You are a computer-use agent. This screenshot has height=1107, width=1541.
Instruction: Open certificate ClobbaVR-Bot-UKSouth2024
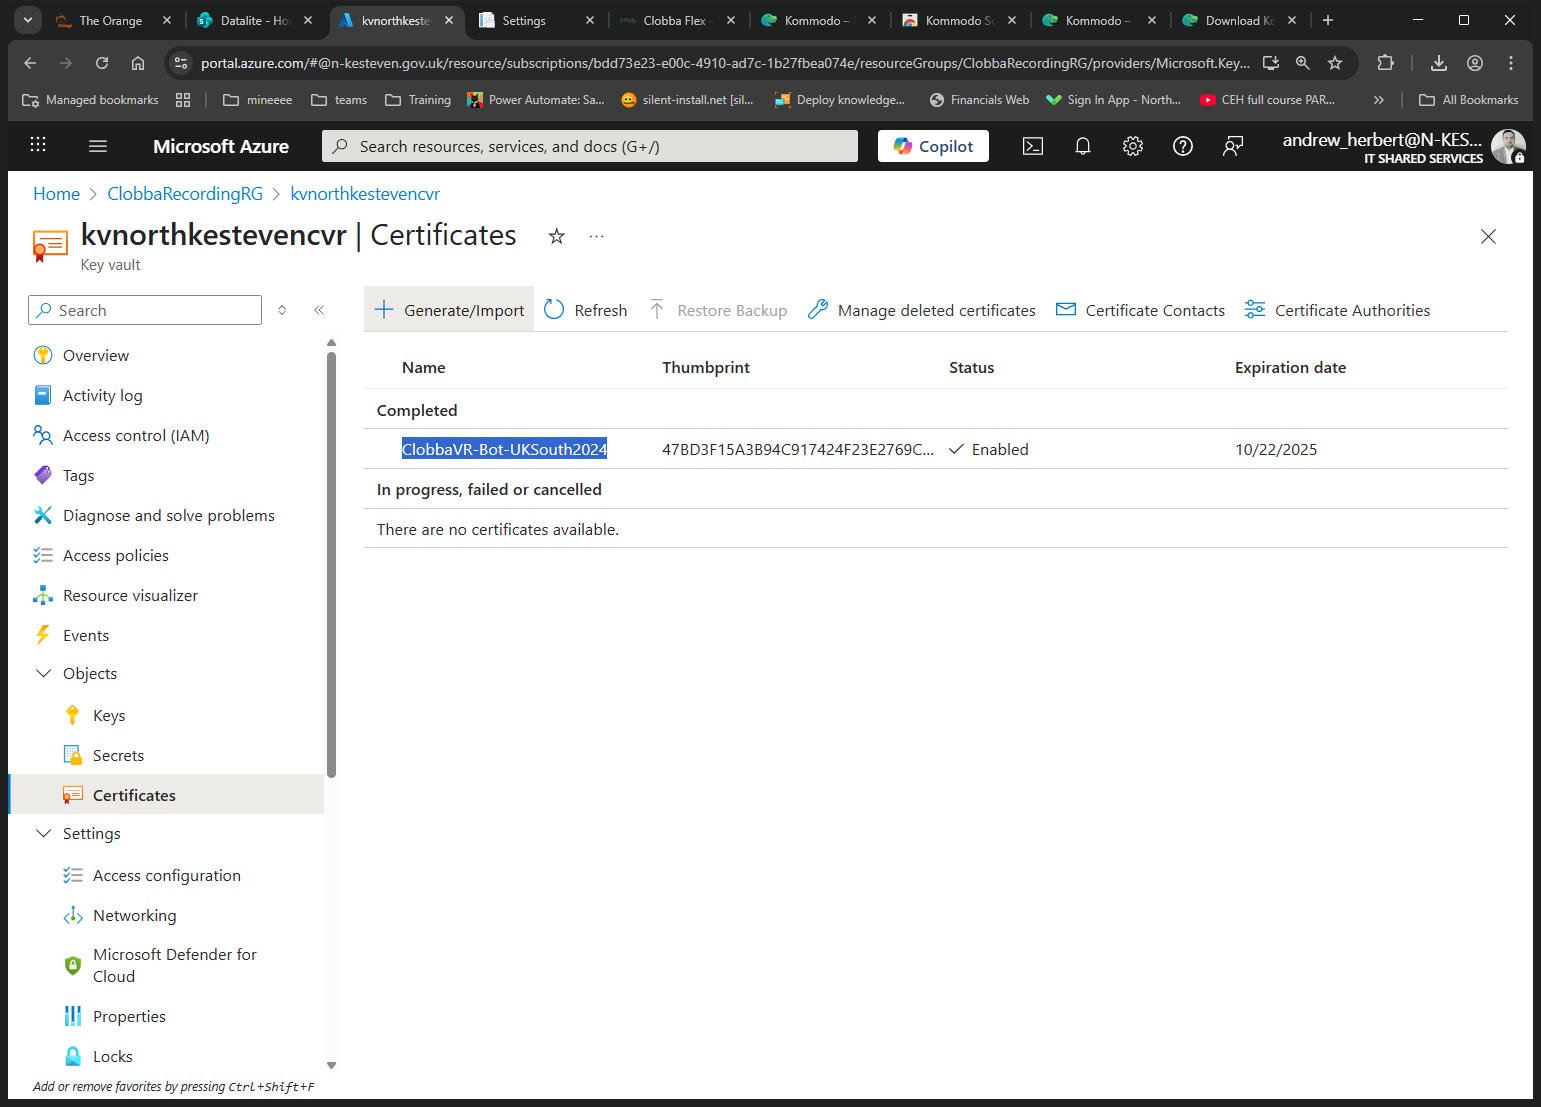(504, 449)
